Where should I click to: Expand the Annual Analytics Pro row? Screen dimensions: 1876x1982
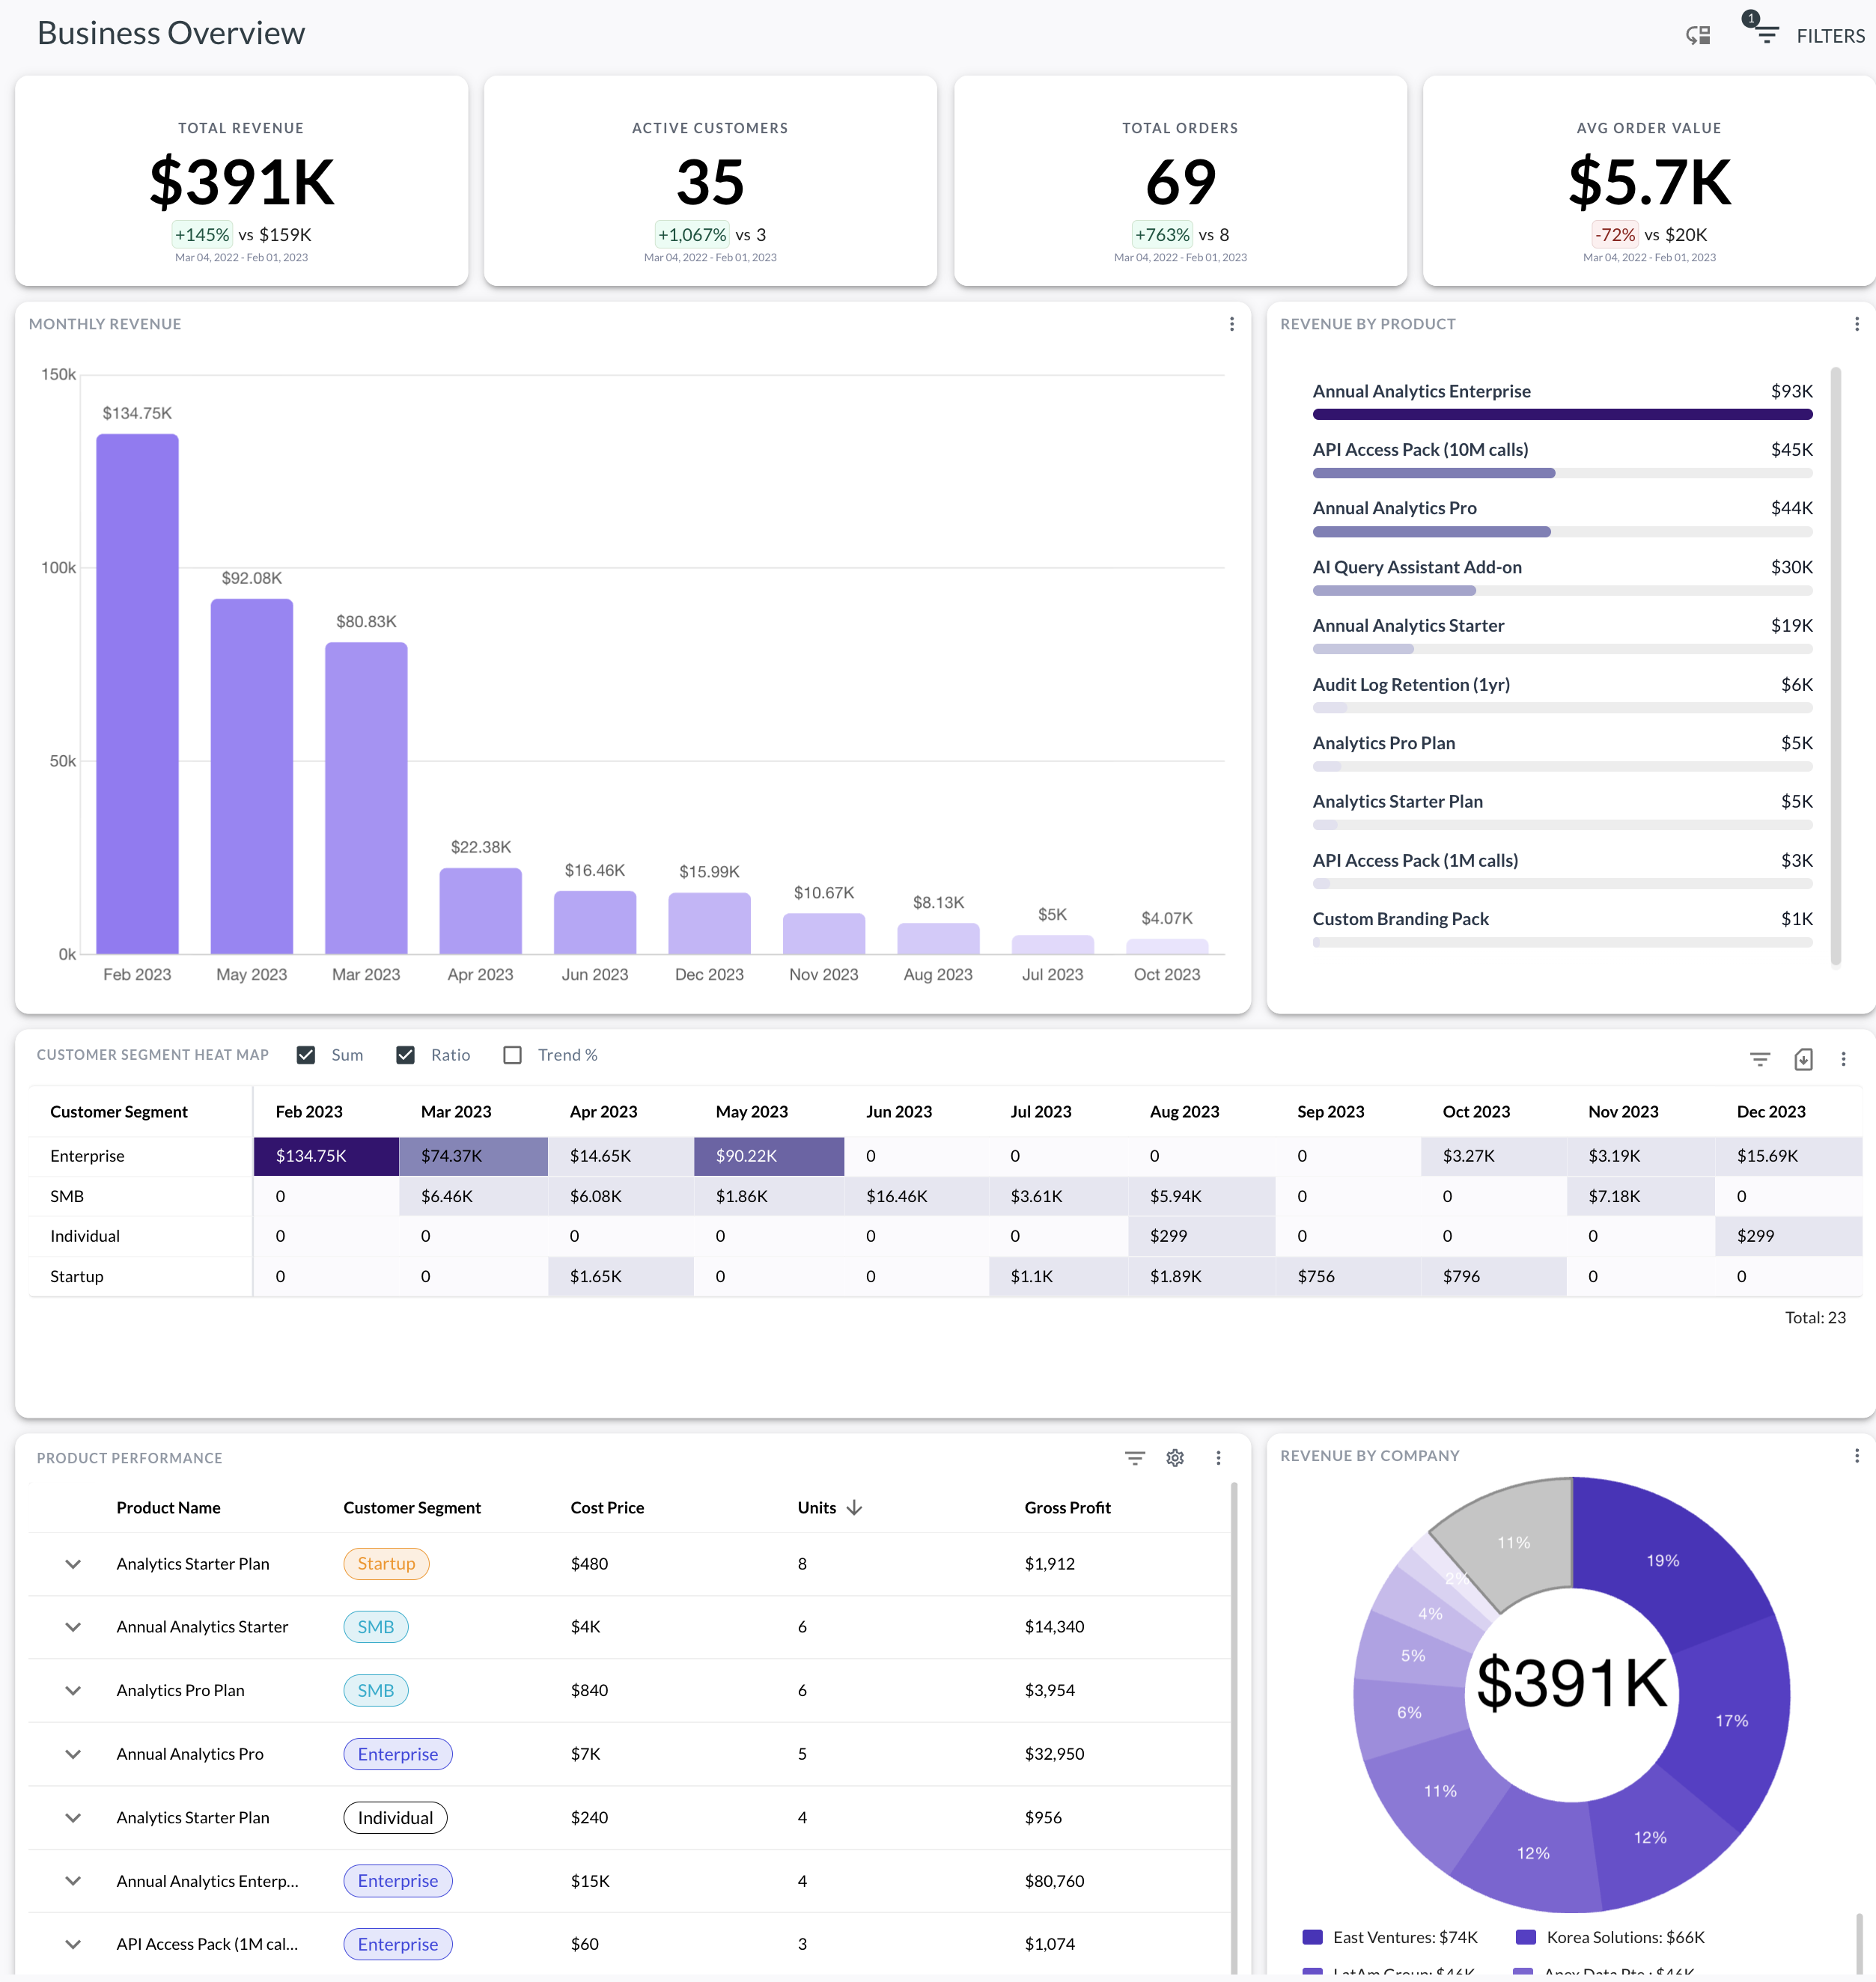pyautogui.click(x=73, y=1752)
